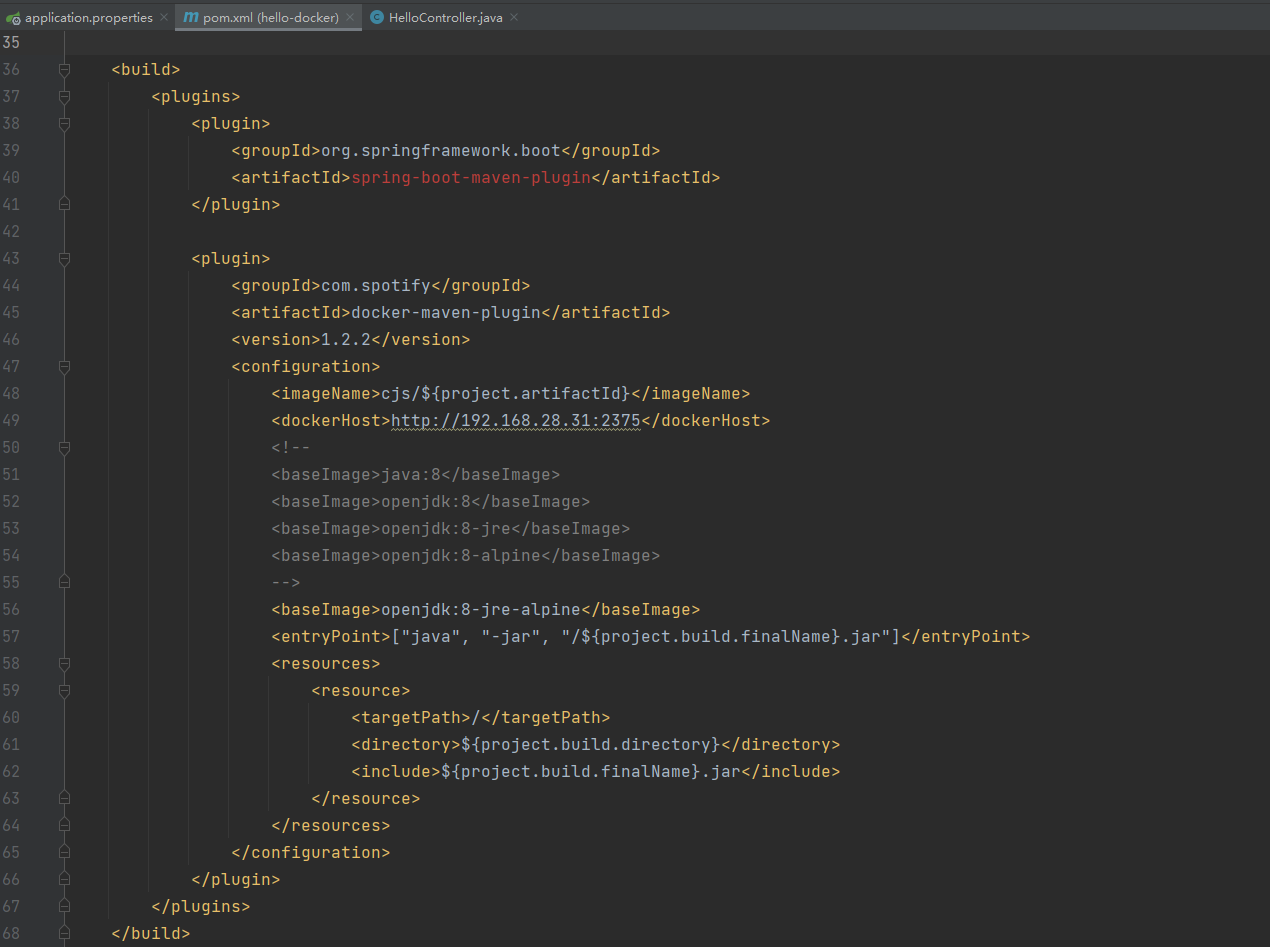Collapse the <configuration> block at line 47

coord(65,367)
